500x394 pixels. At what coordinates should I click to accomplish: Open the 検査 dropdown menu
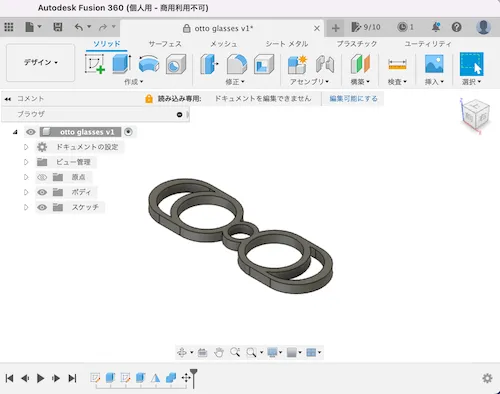(x=397, y=82)
